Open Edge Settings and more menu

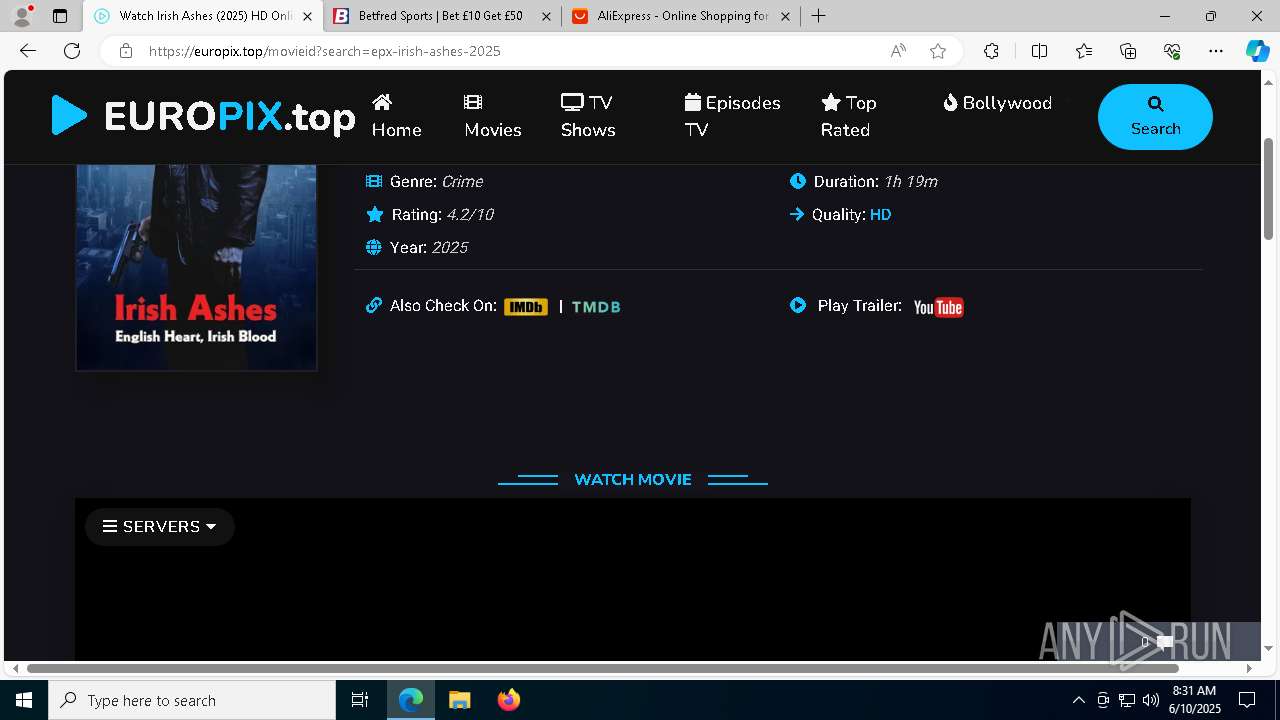click(1216, 51)
